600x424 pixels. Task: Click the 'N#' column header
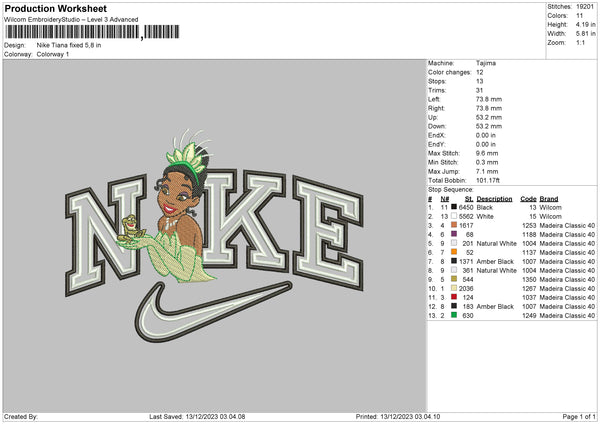445,199
